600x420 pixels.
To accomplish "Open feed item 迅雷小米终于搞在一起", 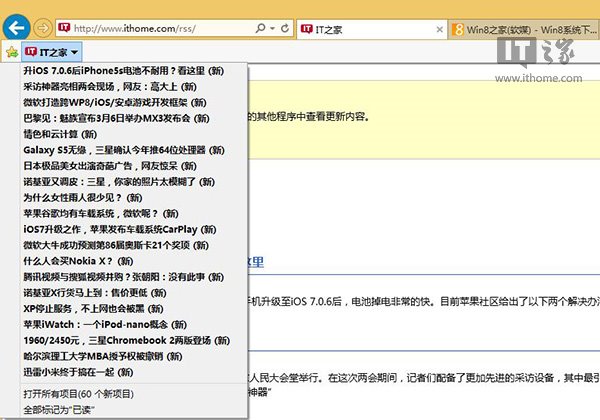I will pos(134,372).
